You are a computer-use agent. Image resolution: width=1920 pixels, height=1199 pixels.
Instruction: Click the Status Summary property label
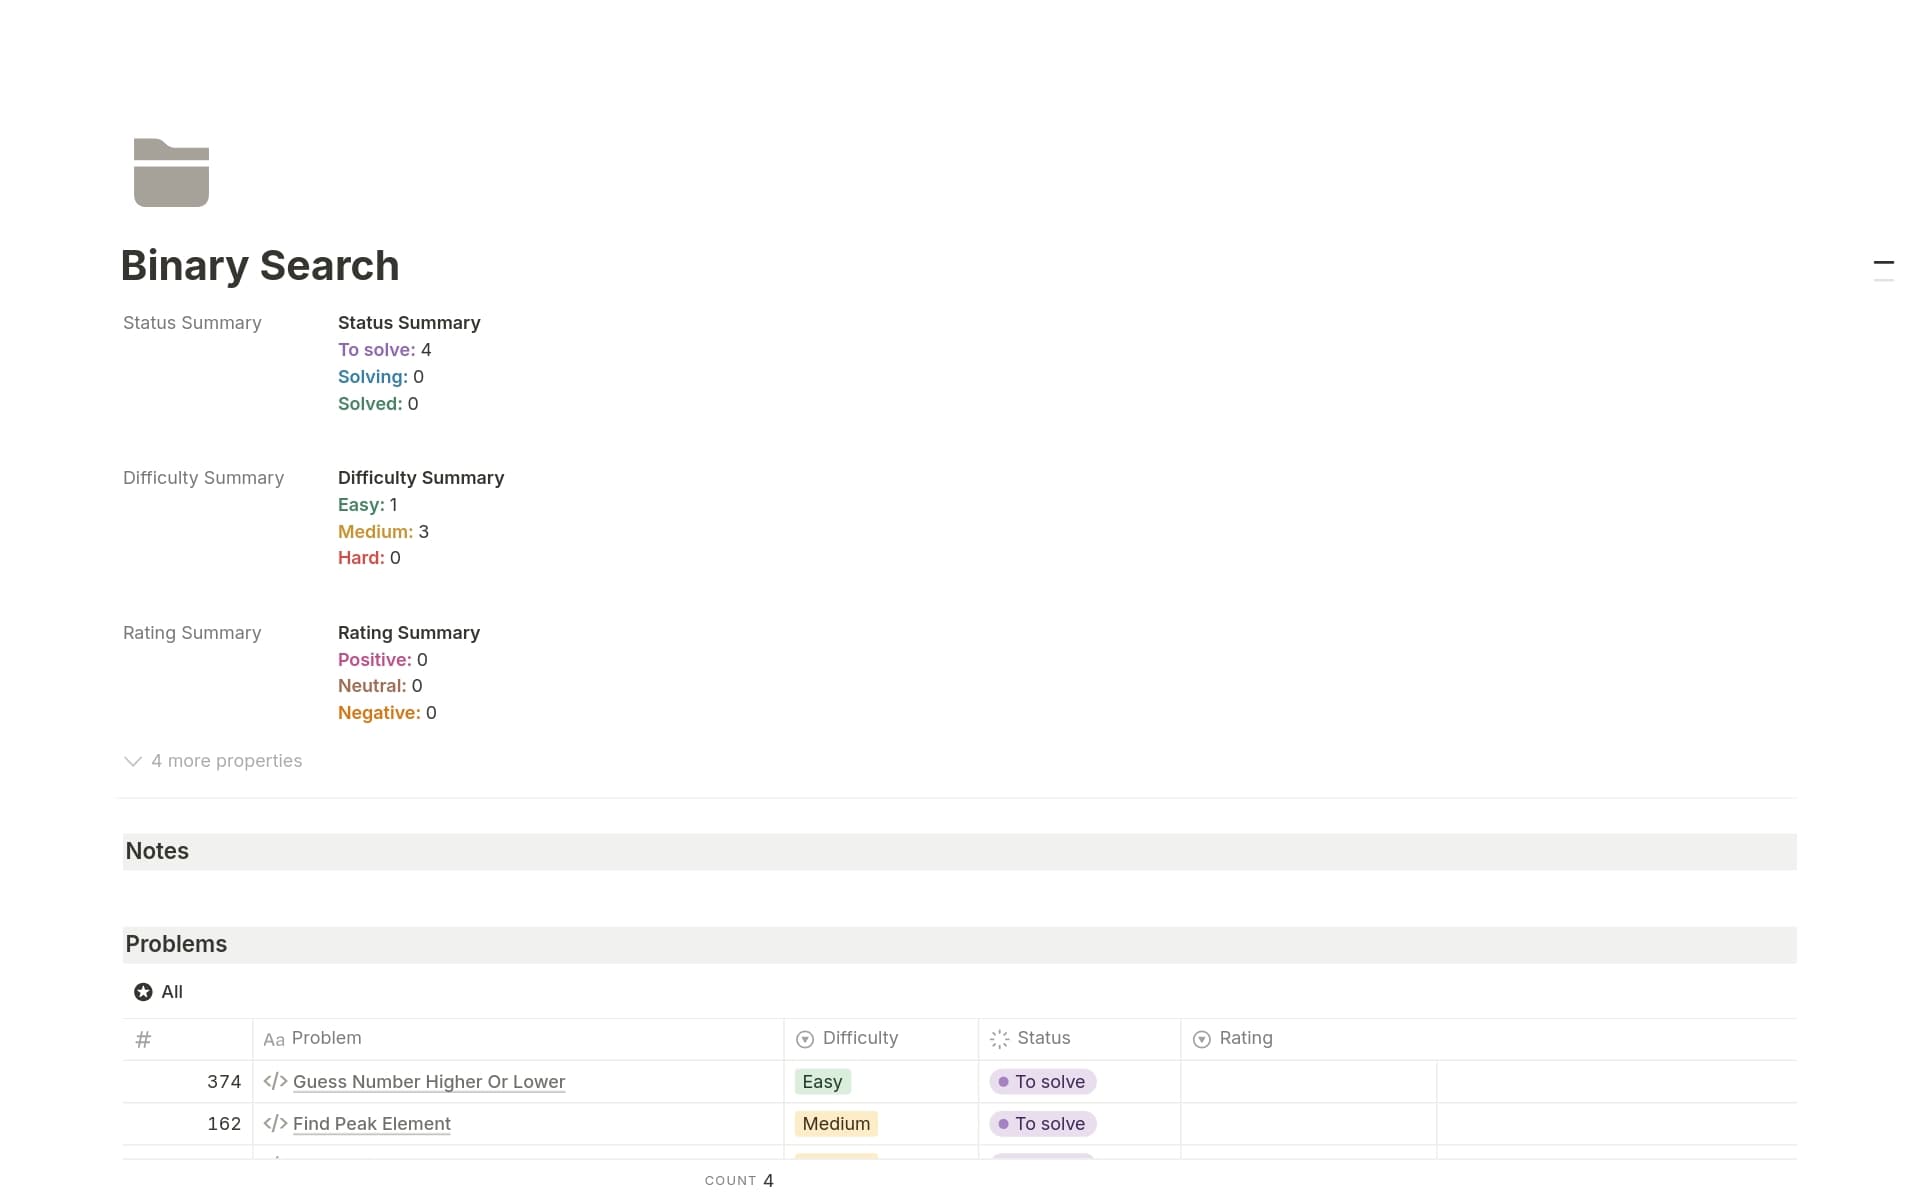click(191, 322)
